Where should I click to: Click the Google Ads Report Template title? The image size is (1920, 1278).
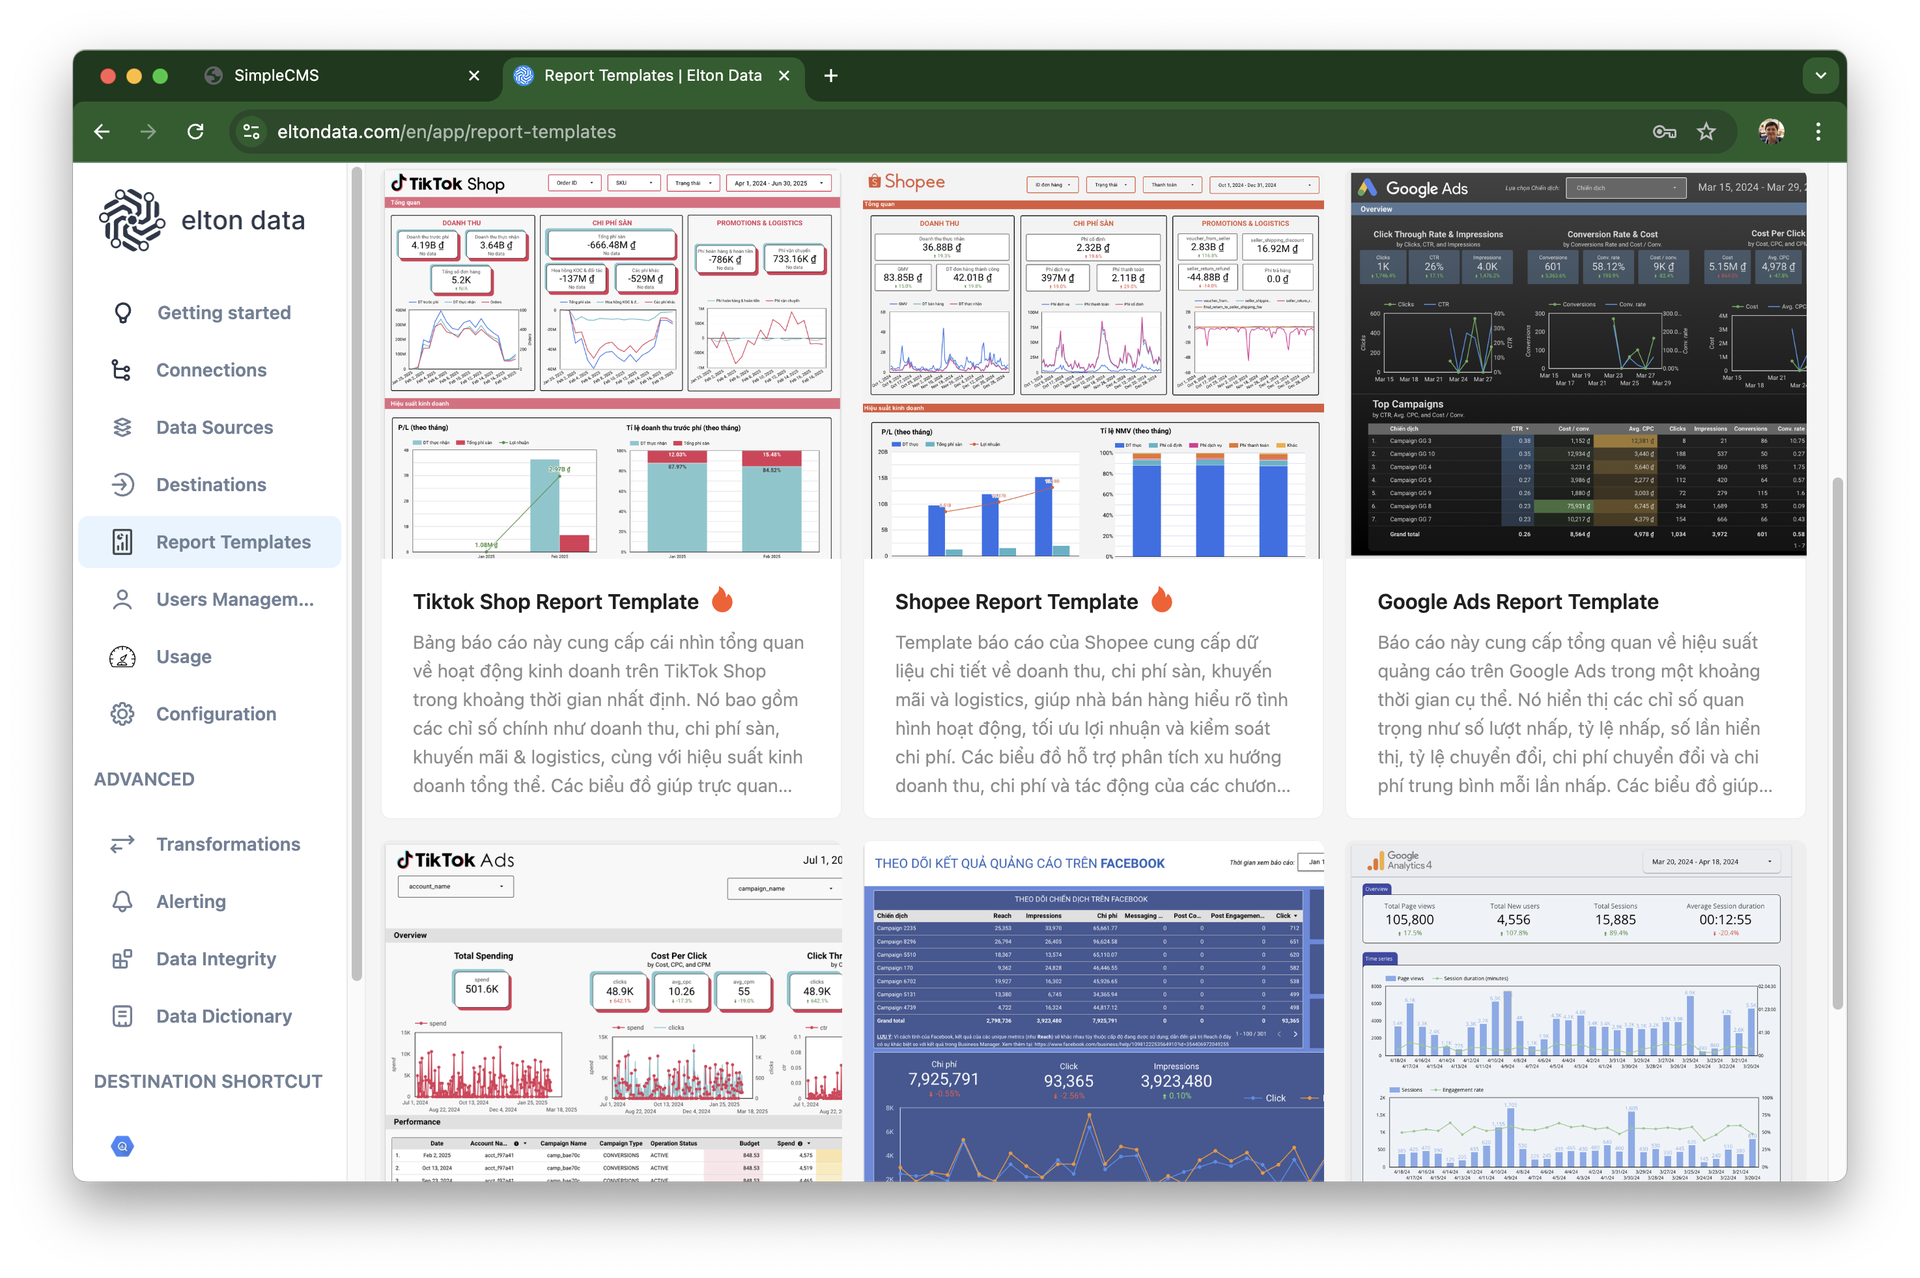click(1517, 602)
